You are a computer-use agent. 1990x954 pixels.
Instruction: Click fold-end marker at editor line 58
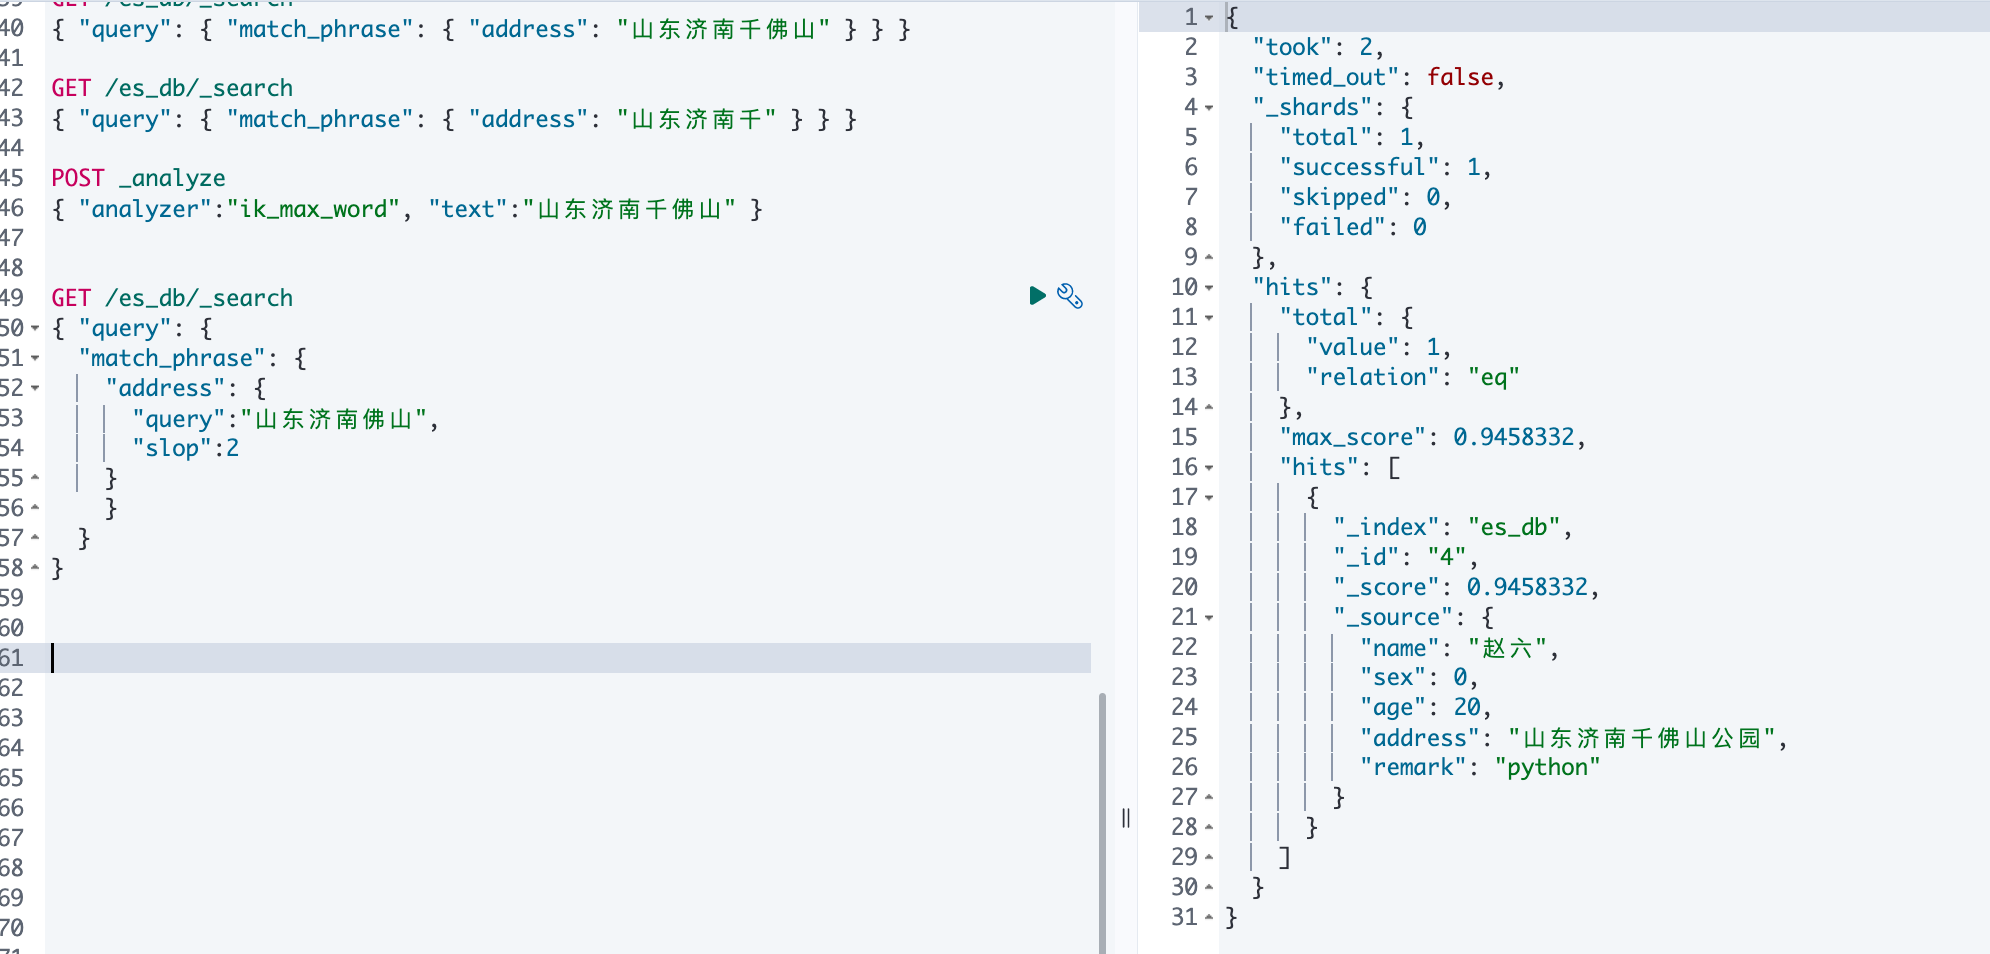click(x=35, y=568)
